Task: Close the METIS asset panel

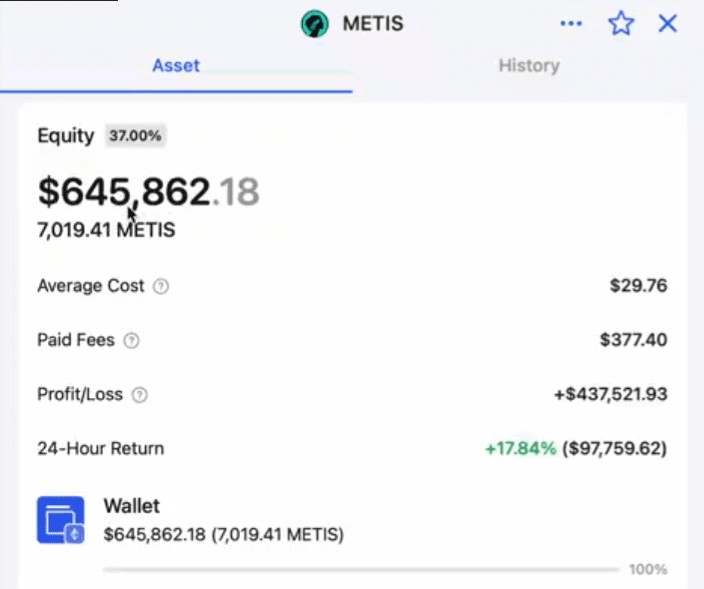Action: 668,23
